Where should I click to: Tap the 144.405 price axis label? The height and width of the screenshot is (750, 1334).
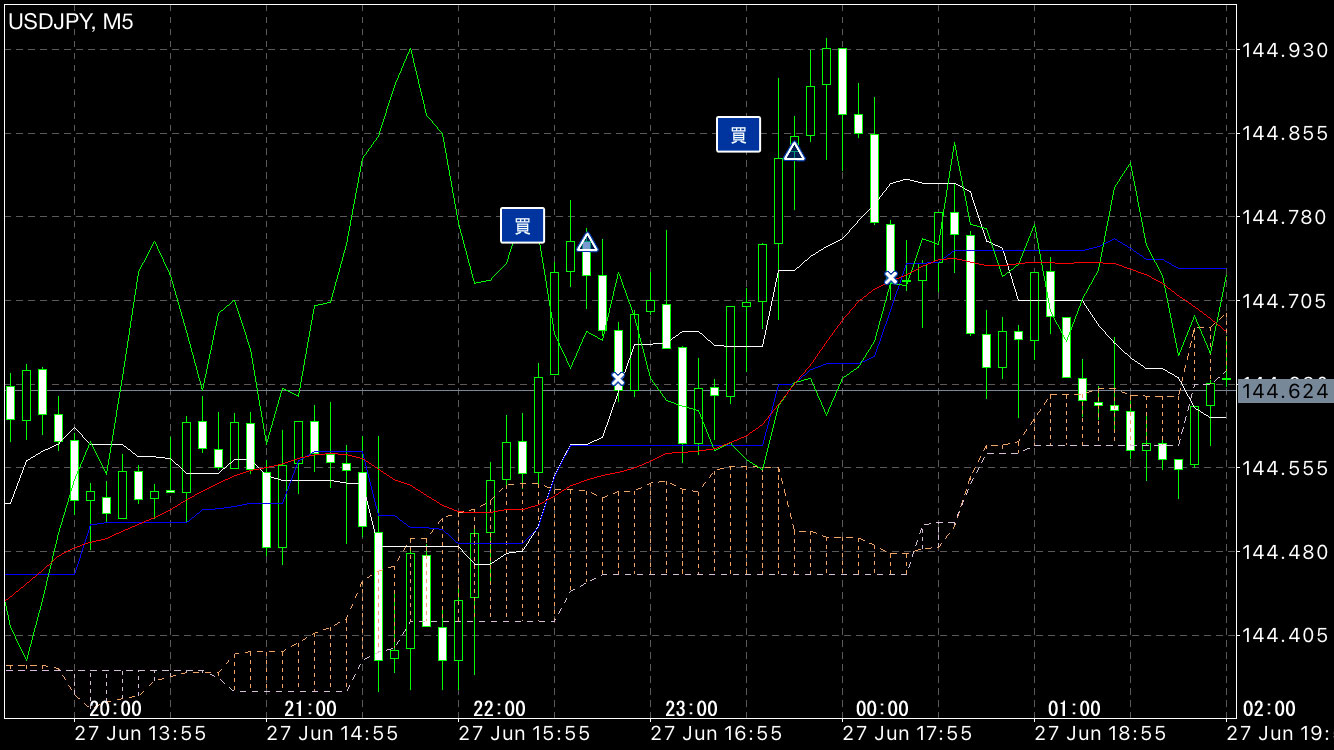point(1283,635)
